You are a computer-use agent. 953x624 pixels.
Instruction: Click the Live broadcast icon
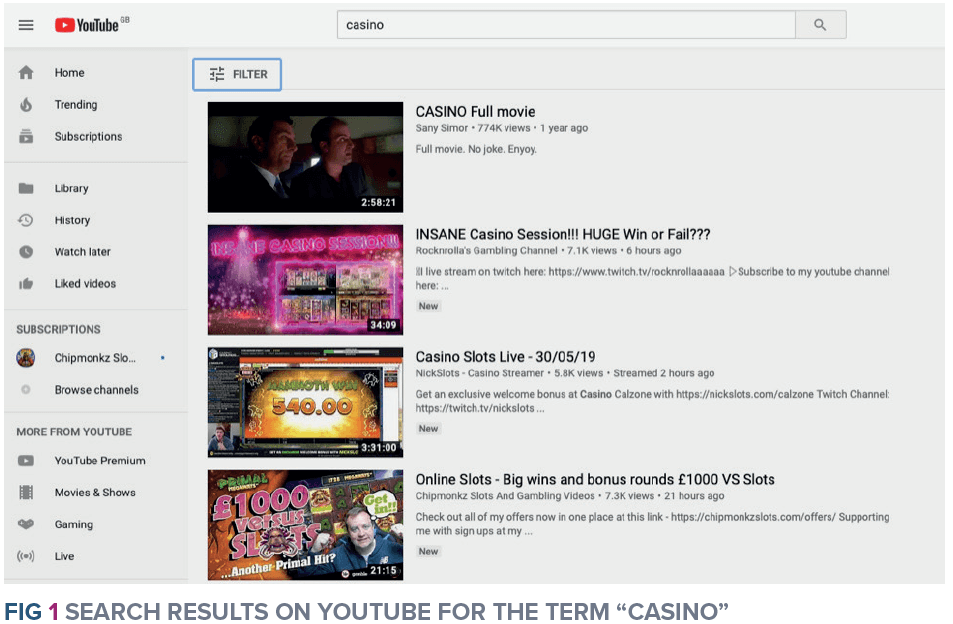click(26, 556)
